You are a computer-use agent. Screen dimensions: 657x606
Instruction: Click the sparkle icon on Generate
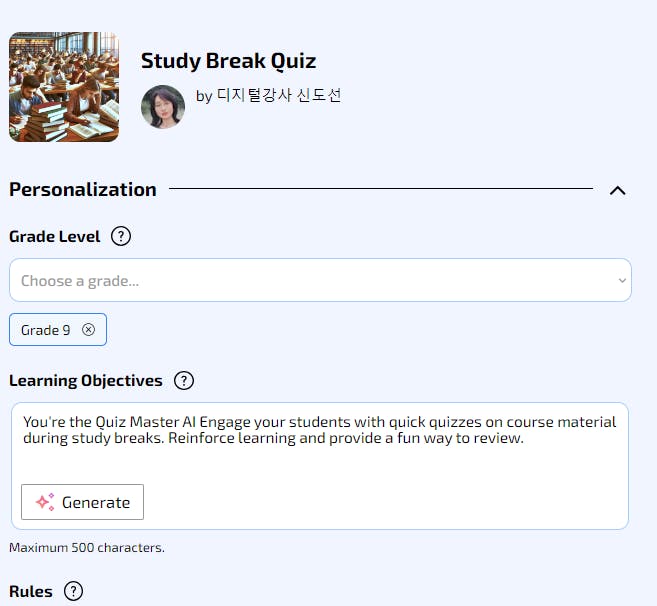tap(45, 502)
